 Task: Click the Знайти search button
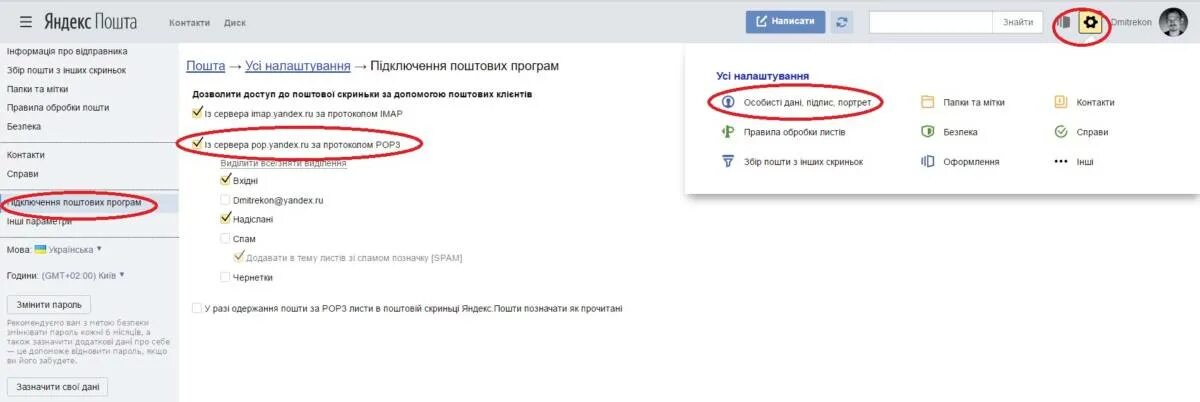click(x=1018, y=21)
